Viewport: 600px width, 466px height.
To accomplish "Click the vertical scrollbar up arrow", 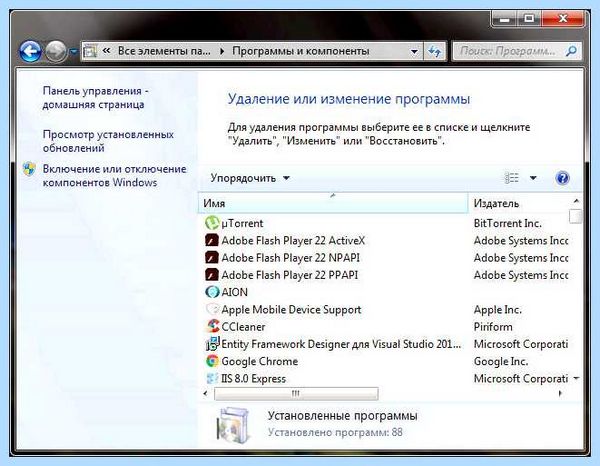I will (x=576, y=201).
